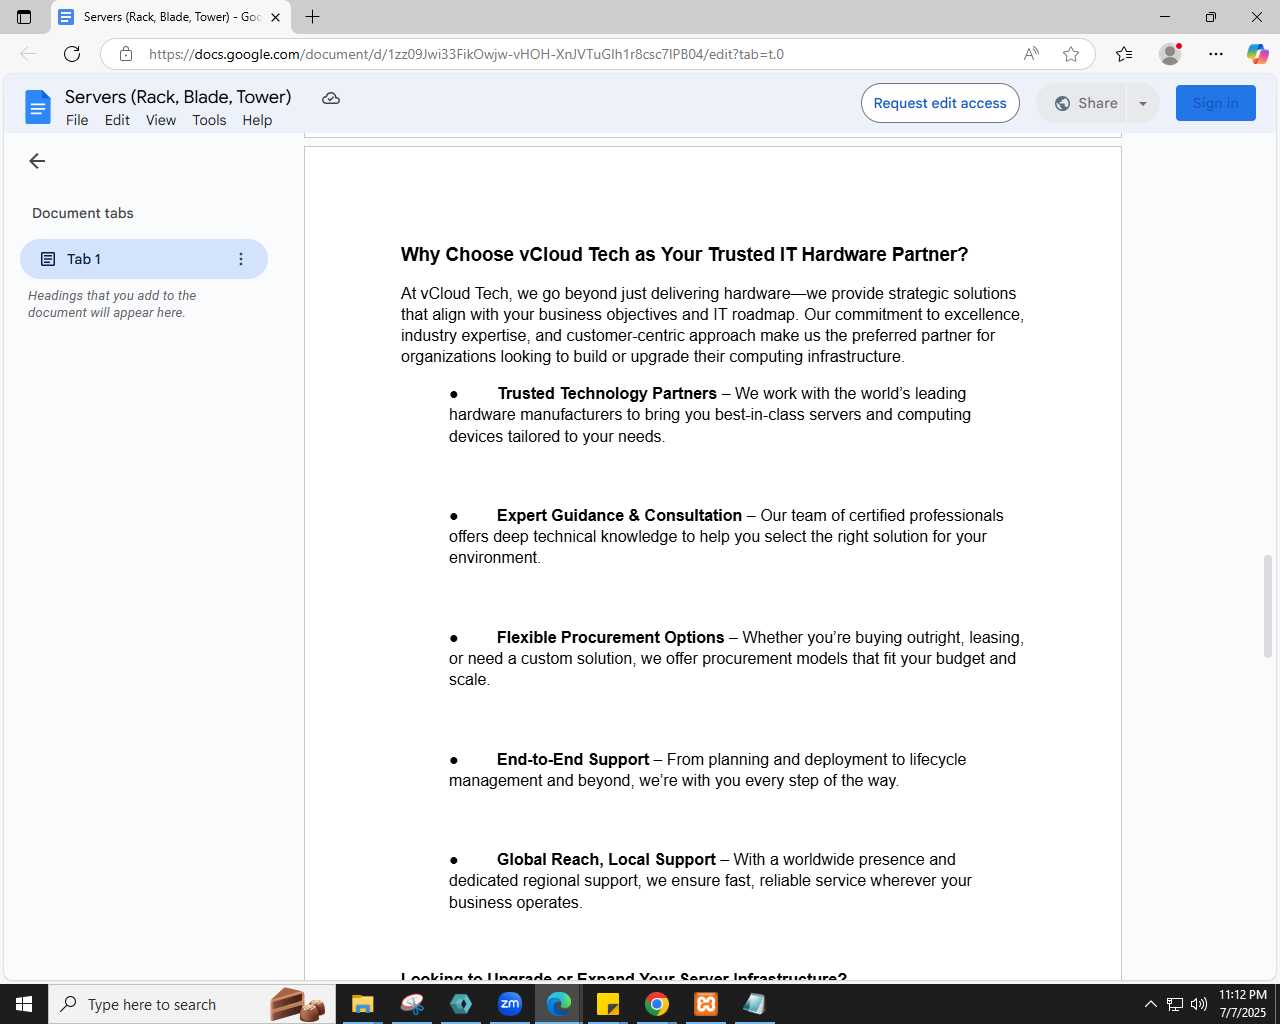This screenshot has width=1280, height=1024.
Task: Close the Servers (Rack, Blade, Tower) browser tab
Action: [x=275, y=17]
